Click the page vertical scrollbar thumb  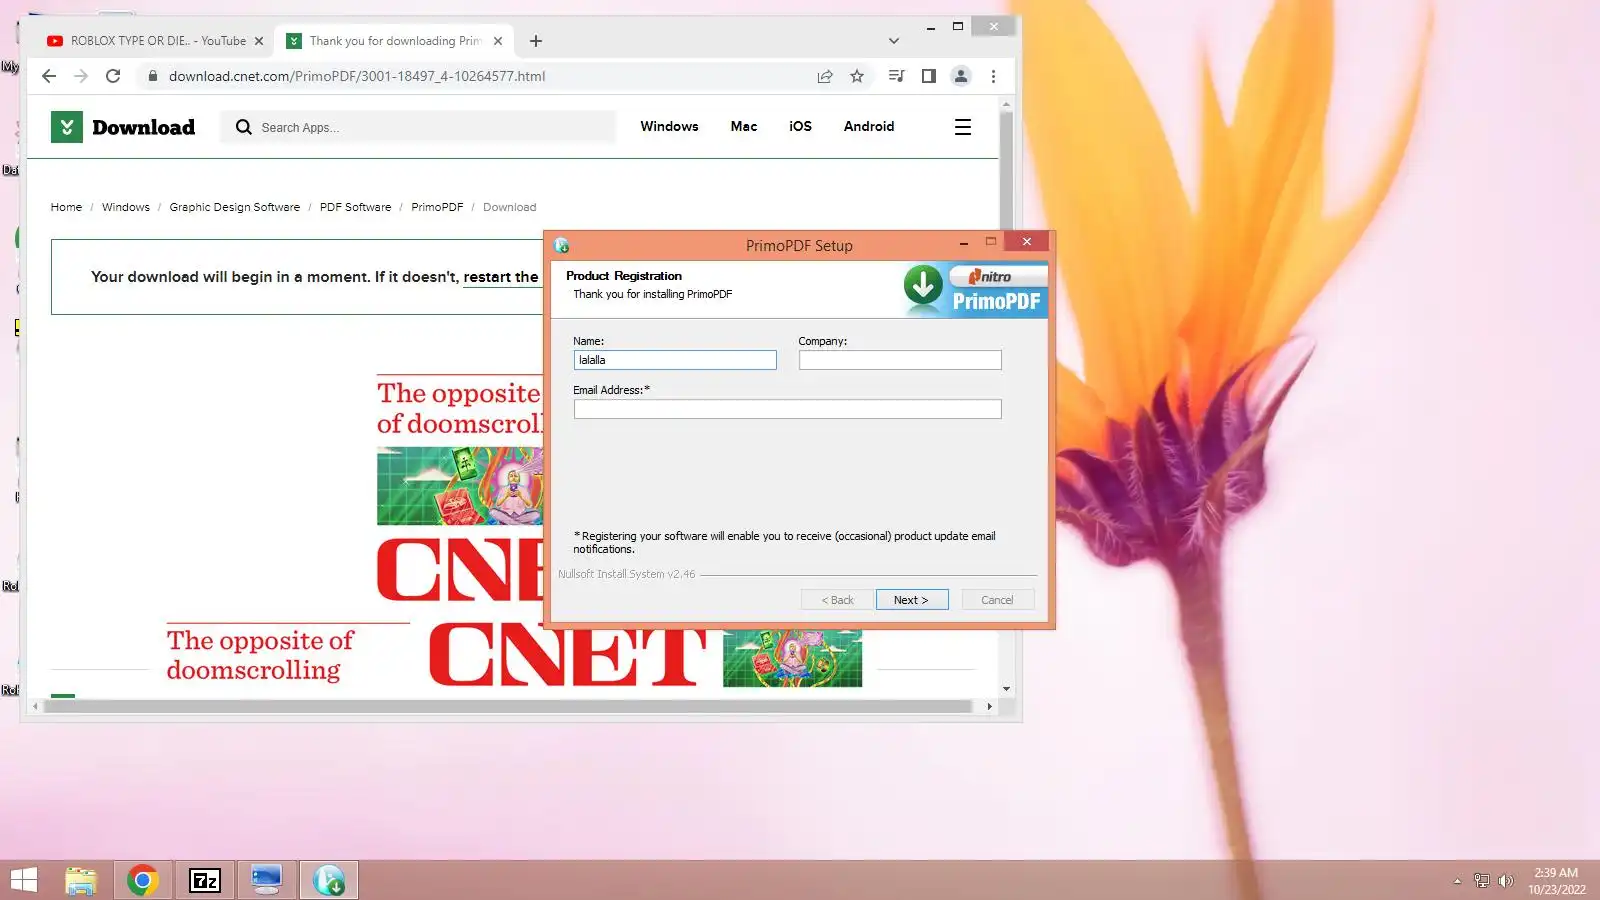coord(1006,170)
